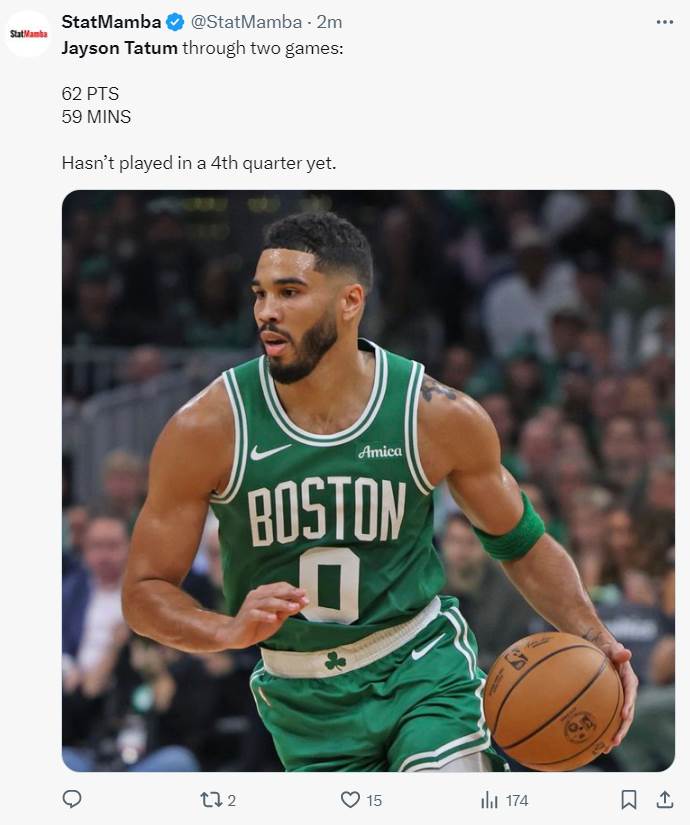This screenshot has height=825, width=690.
Task: View post analytics bar chart icon
Action: (489, 800)
